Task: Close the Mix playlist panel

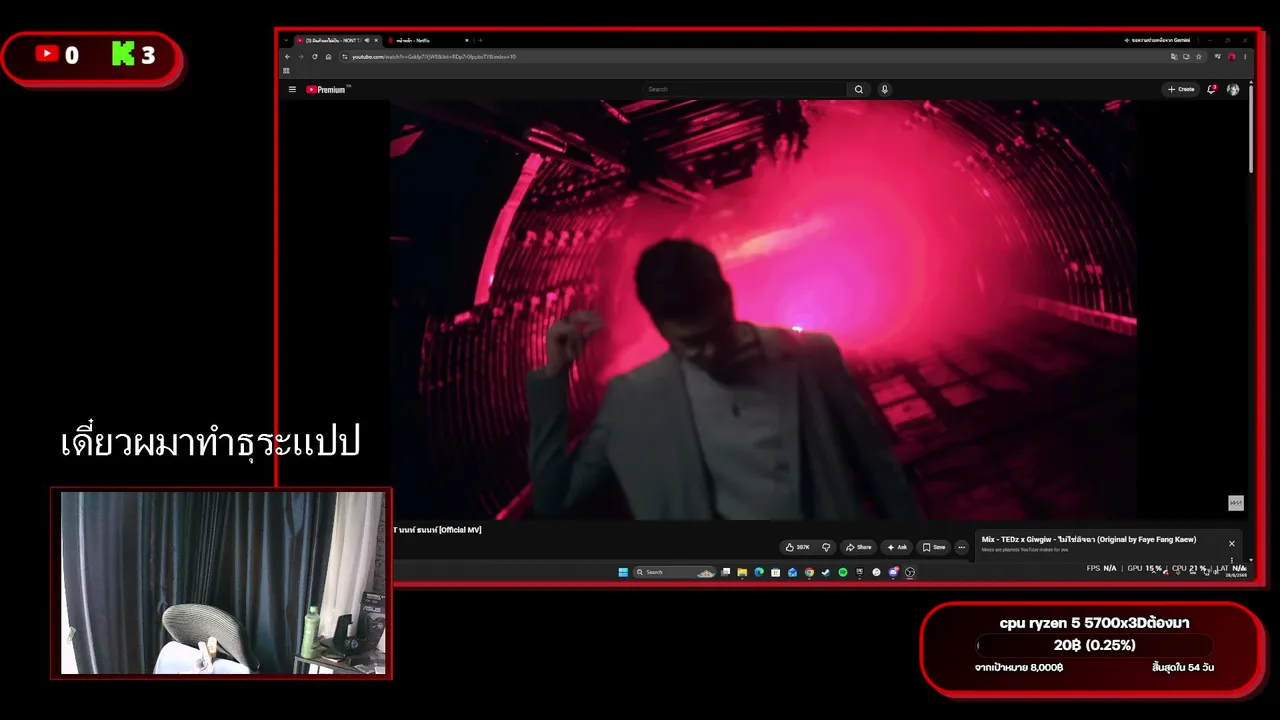Action: point(1232,543)
